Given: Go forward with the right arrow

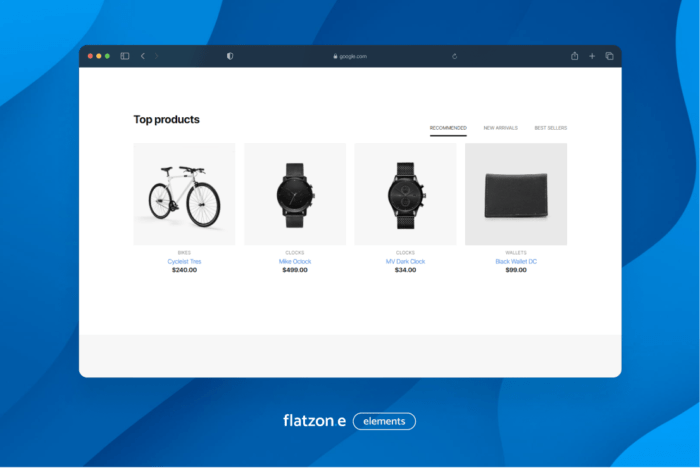Looking at the screenshot, I should (157, 56).
